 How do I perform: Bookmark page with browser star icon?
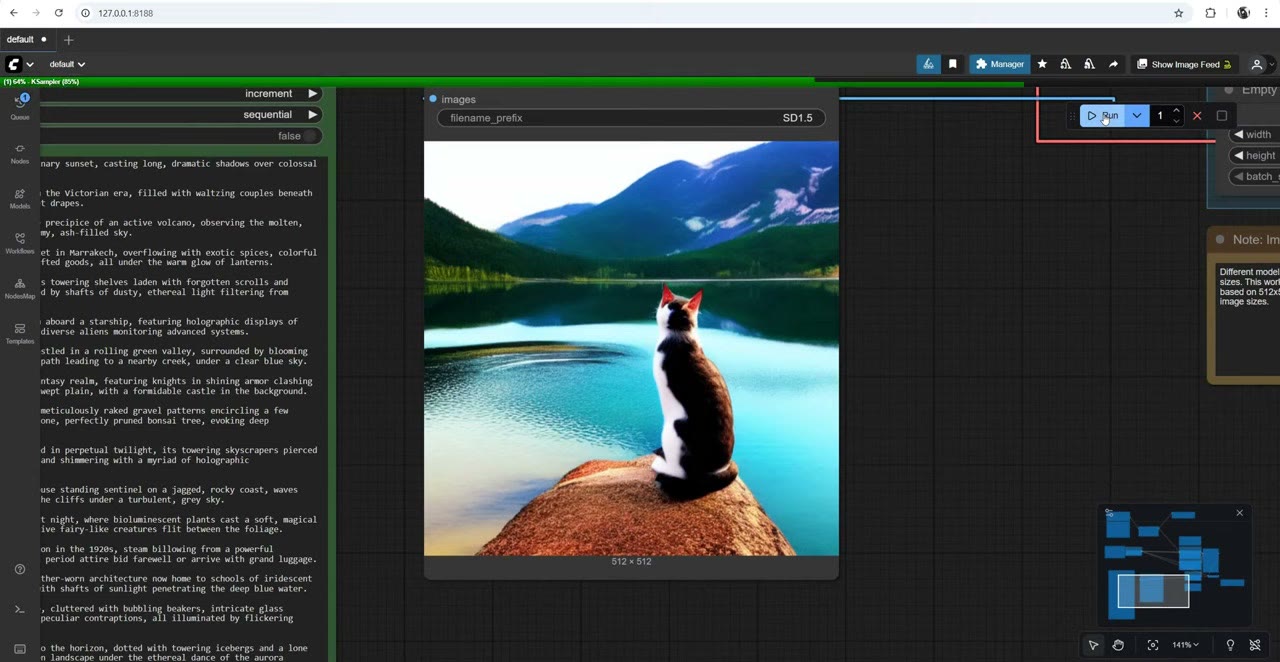[x=1179, y=13]
